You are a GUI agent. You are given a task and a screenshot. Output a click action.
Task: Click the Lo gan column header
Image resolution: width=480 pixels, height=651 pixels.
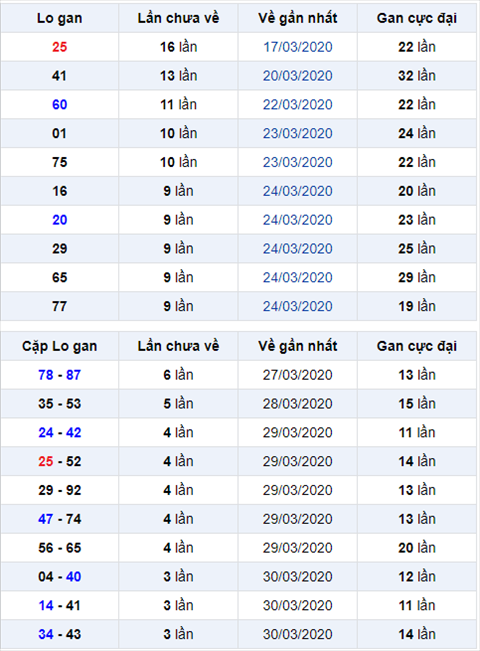(59, 18)
